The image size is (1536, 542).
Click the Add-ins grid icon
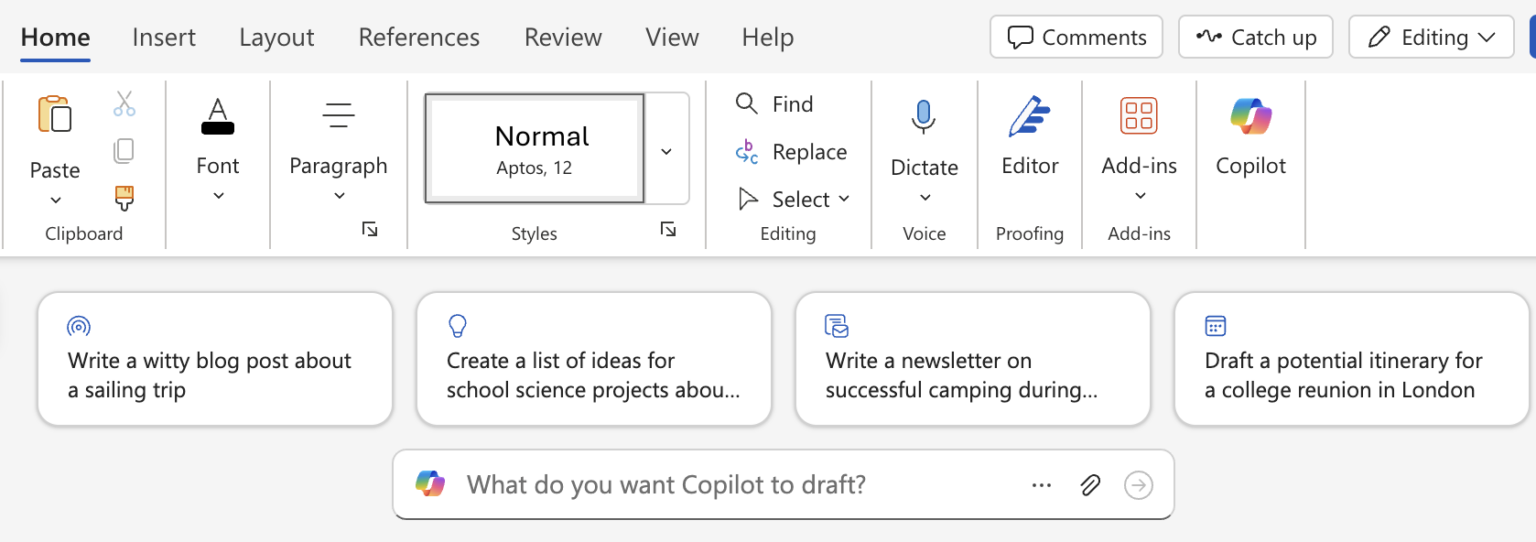pyautogui.click(x=1138, y=117)
